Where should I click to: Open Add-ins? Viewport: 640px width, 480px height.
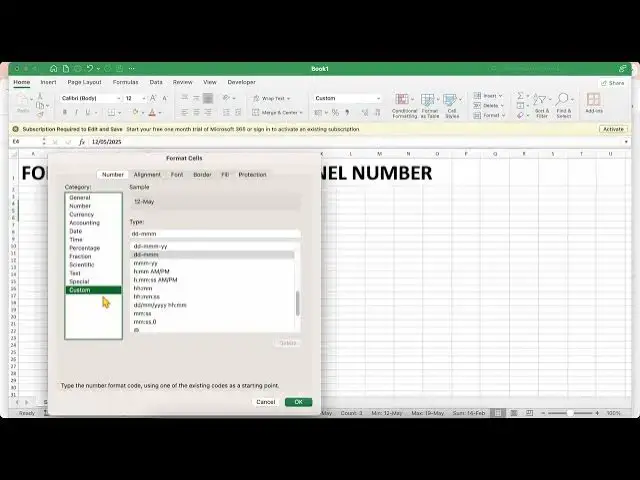tap(593, 103)
